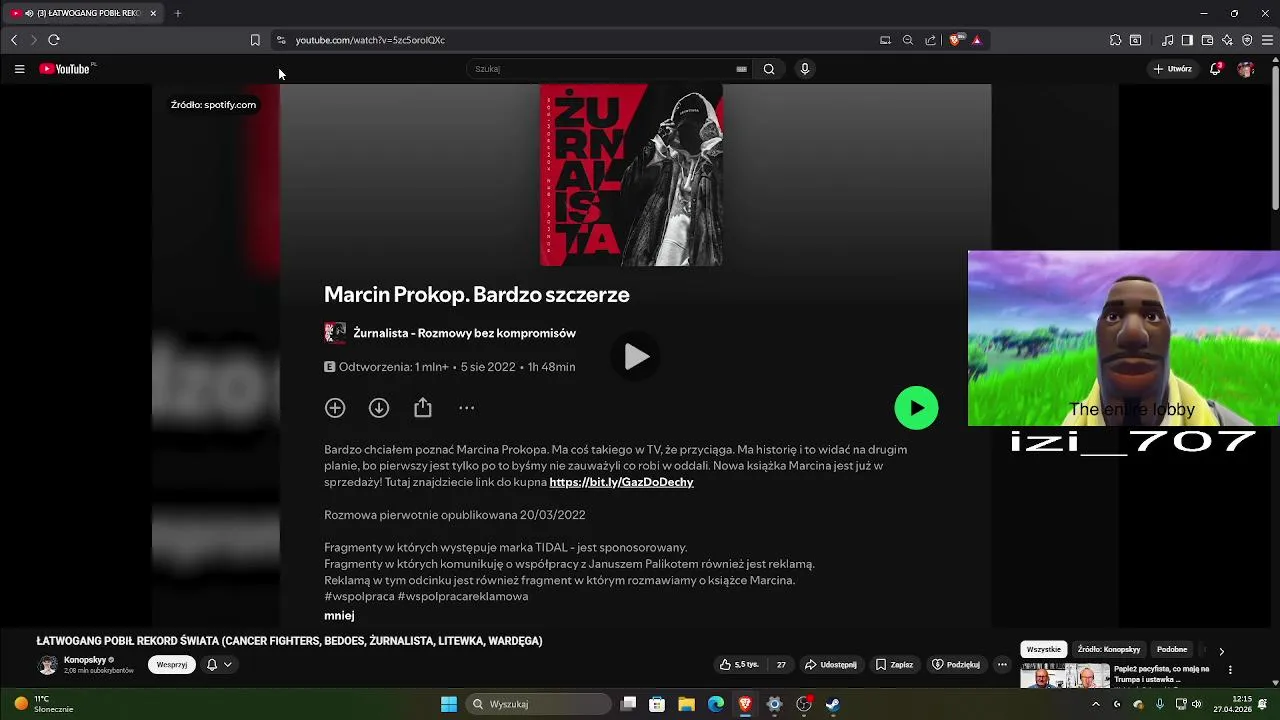Bookmark this page using the bookmark icon
Viewport: 1280px width, 720px height.
[x=255, y=40]
